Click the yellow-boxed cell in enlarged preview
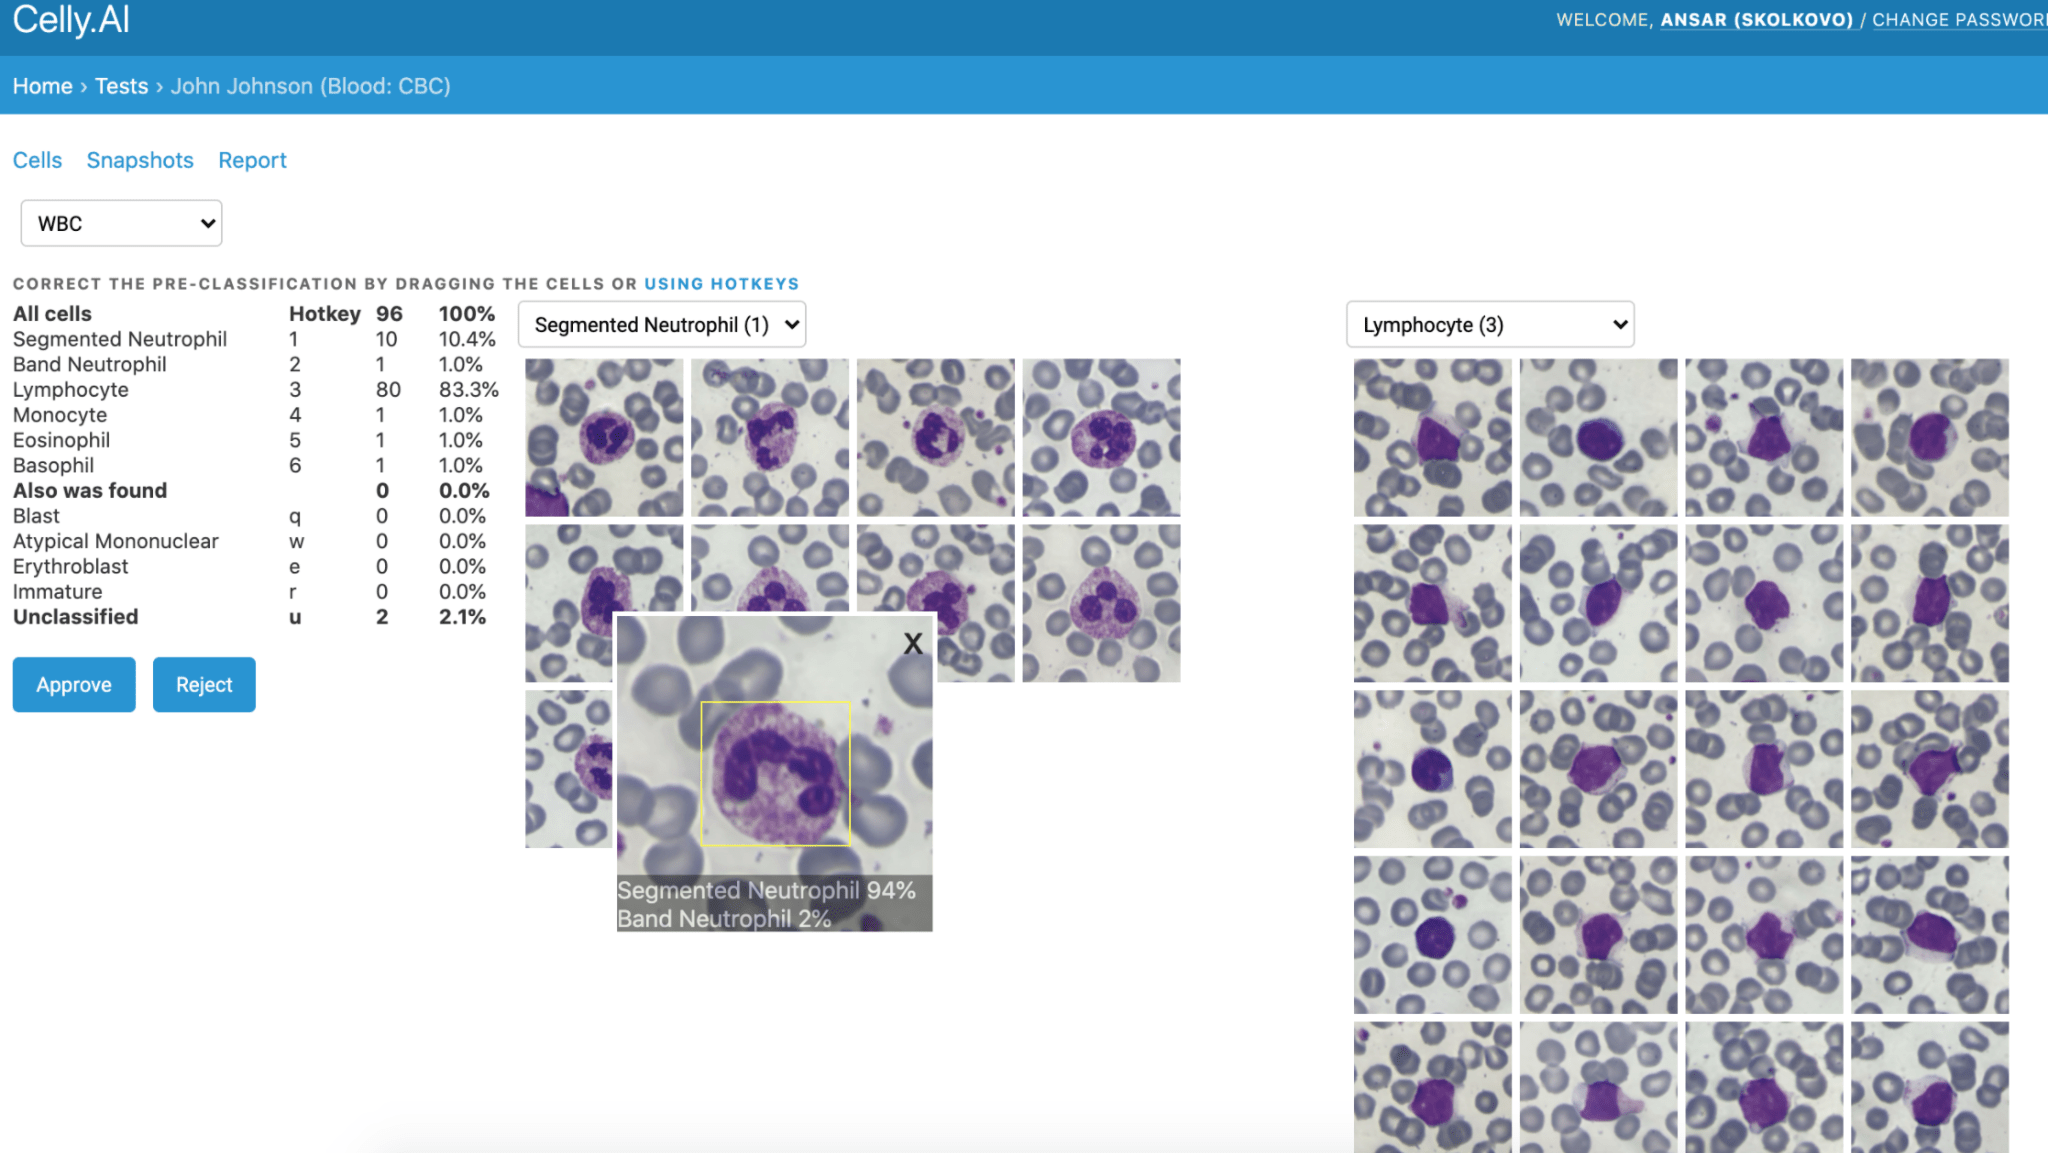 [775, 773]
